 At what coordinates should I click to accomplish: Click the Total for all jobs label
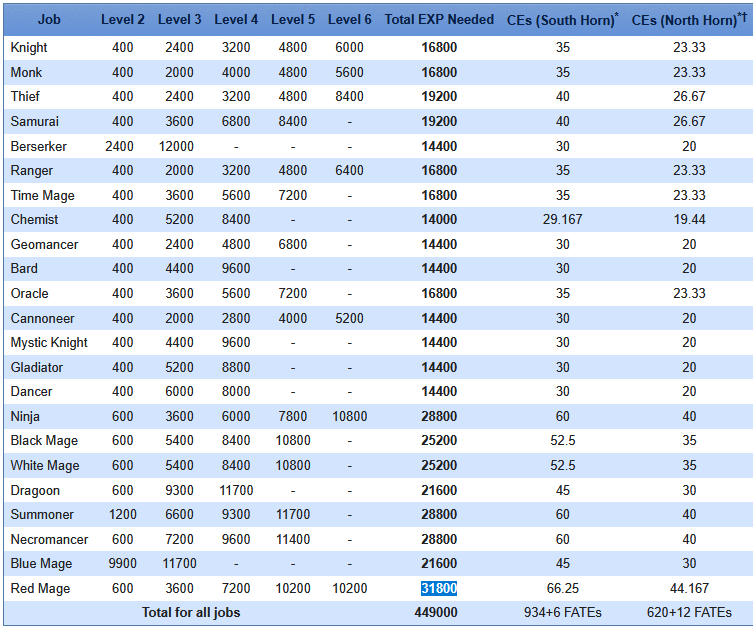click(191, 613)
